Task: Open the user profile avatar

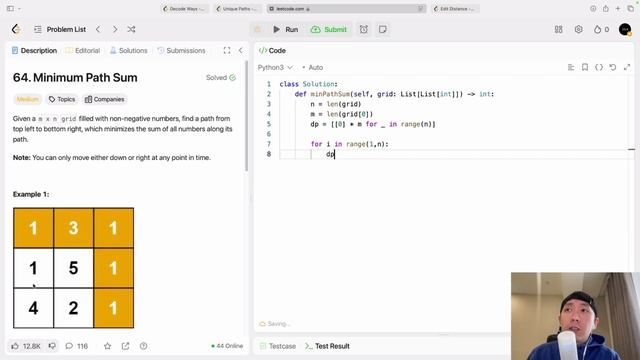Action: (625, 29)
